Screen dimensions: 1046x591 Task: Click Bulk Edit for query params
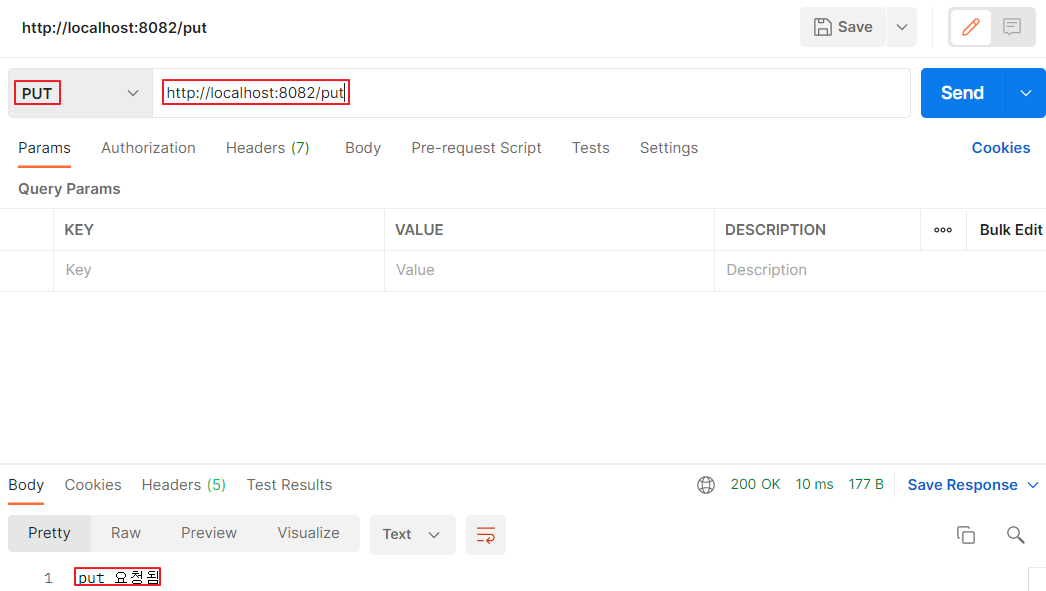coord(1011,230)
